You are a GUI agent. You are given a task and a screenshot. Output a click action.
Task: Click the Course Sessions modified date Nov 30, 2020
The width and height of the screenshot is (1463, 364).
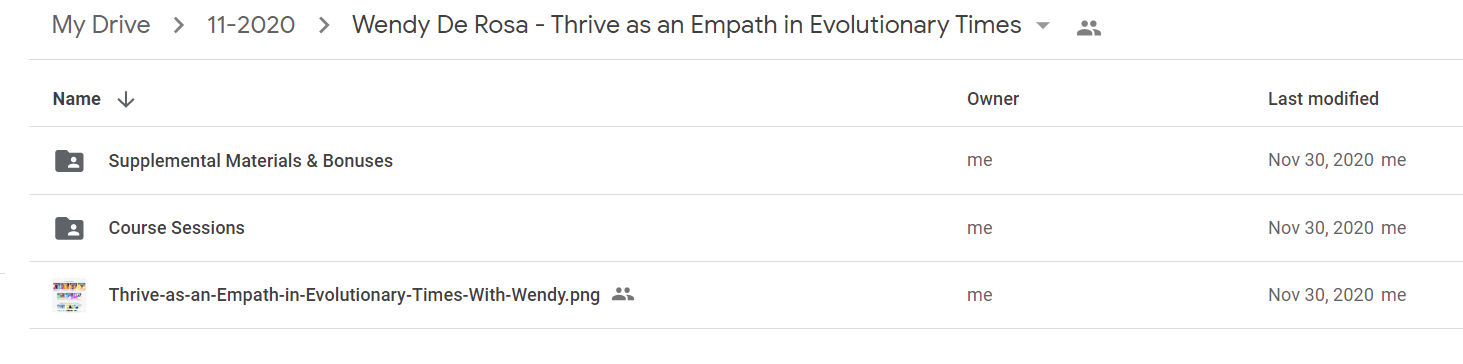click(x=1321, y=228)
